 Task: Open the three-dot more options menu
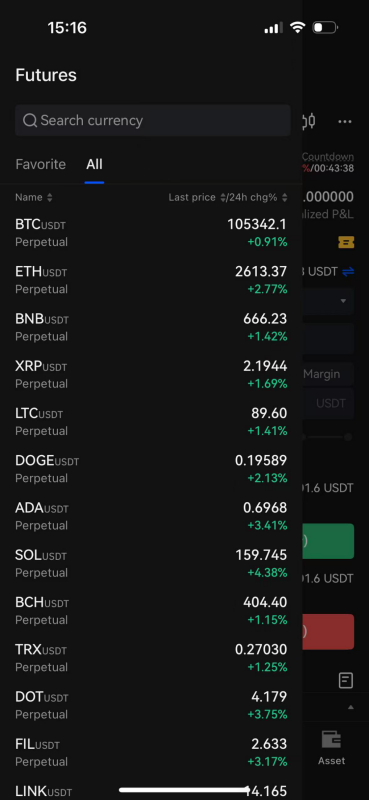345,122
